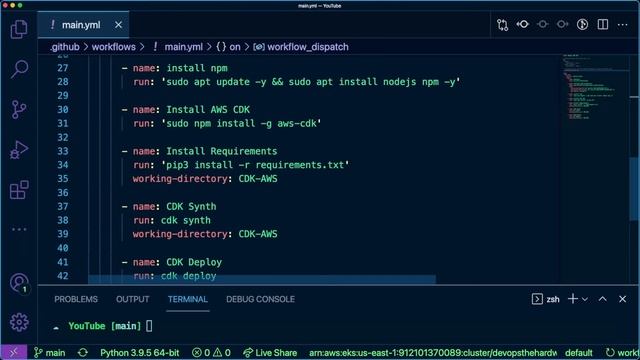
Task: Select the main.yml tab
Action: point(84,25)
